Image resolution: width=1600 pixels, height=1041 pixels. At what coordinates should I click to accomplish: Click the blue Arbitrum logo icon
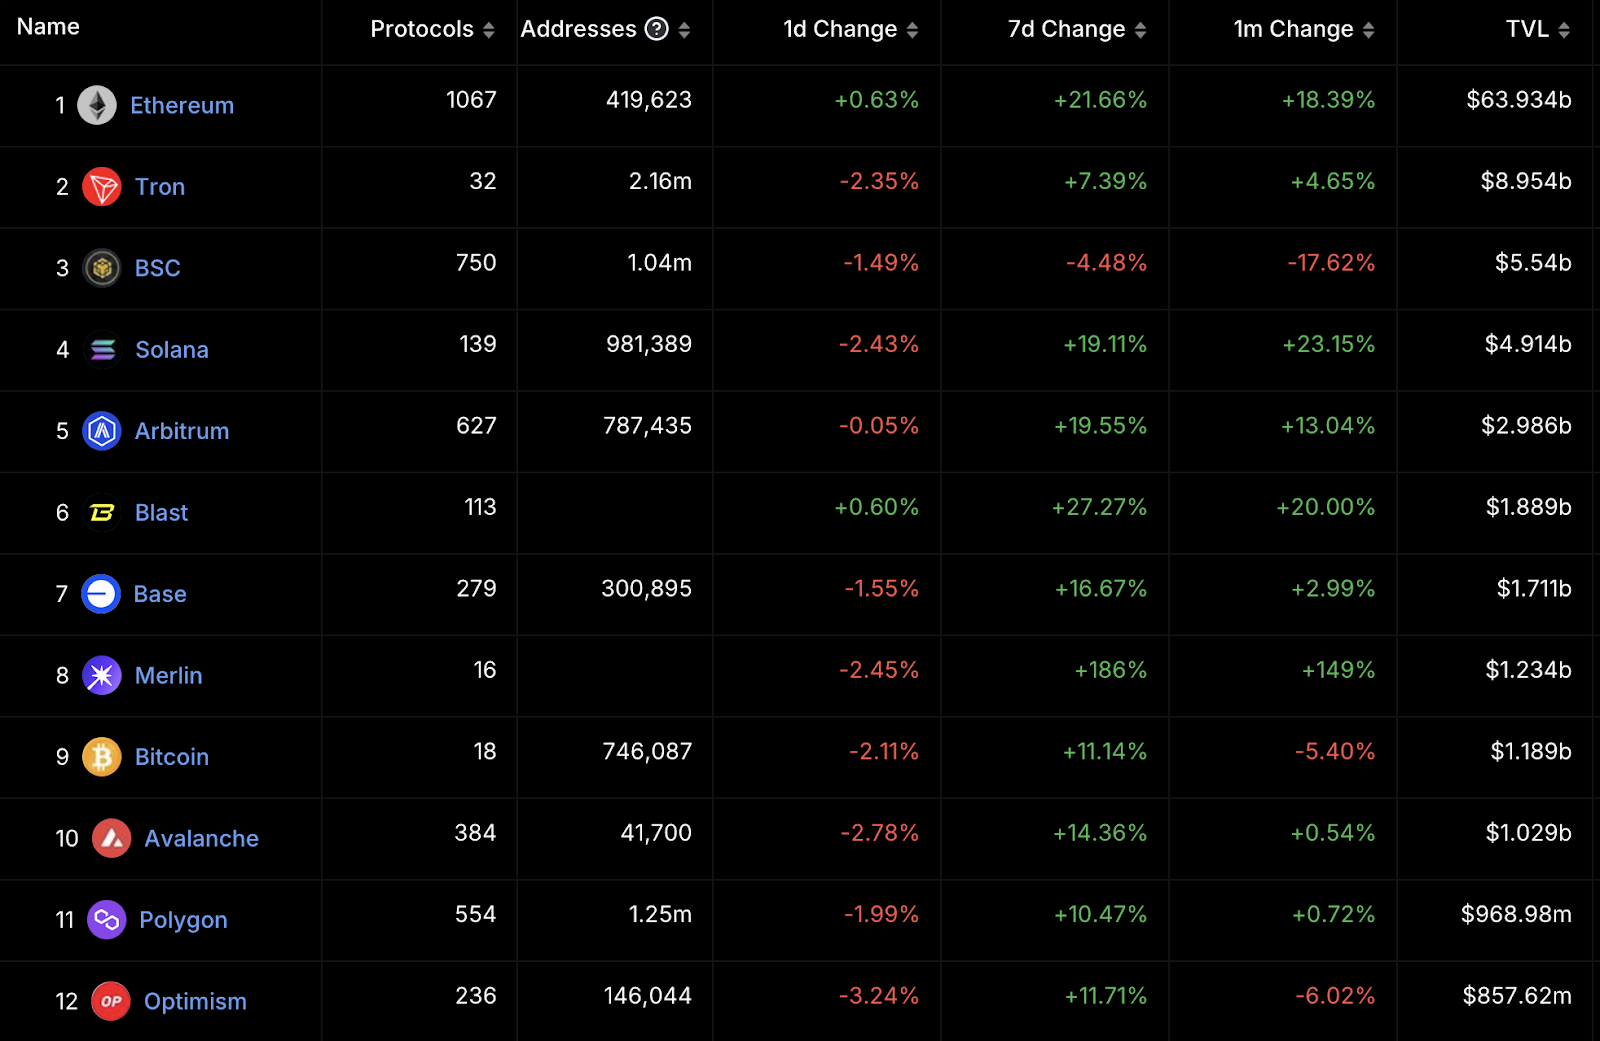tap(102, 431)
